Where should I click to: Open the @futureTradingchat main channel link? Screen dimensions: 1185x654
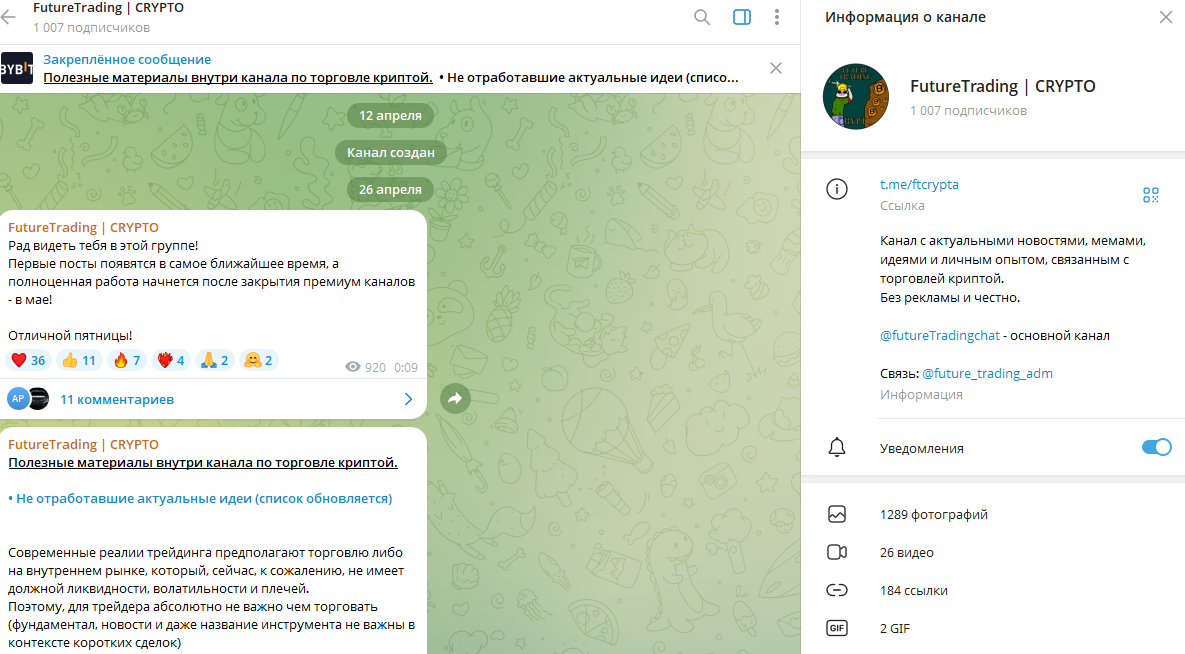coord(939,335)
